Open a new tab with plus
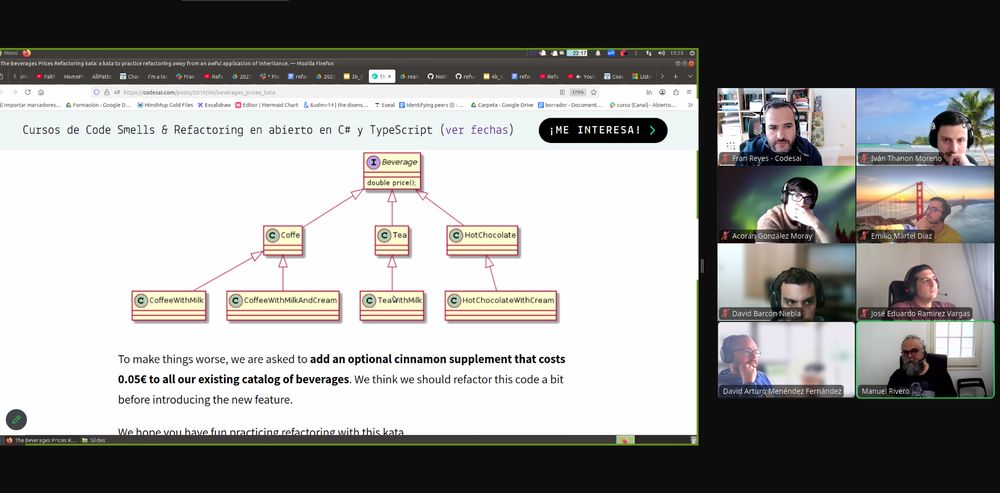The width and height of the screenshot is (1000, 493). (675, 77)
